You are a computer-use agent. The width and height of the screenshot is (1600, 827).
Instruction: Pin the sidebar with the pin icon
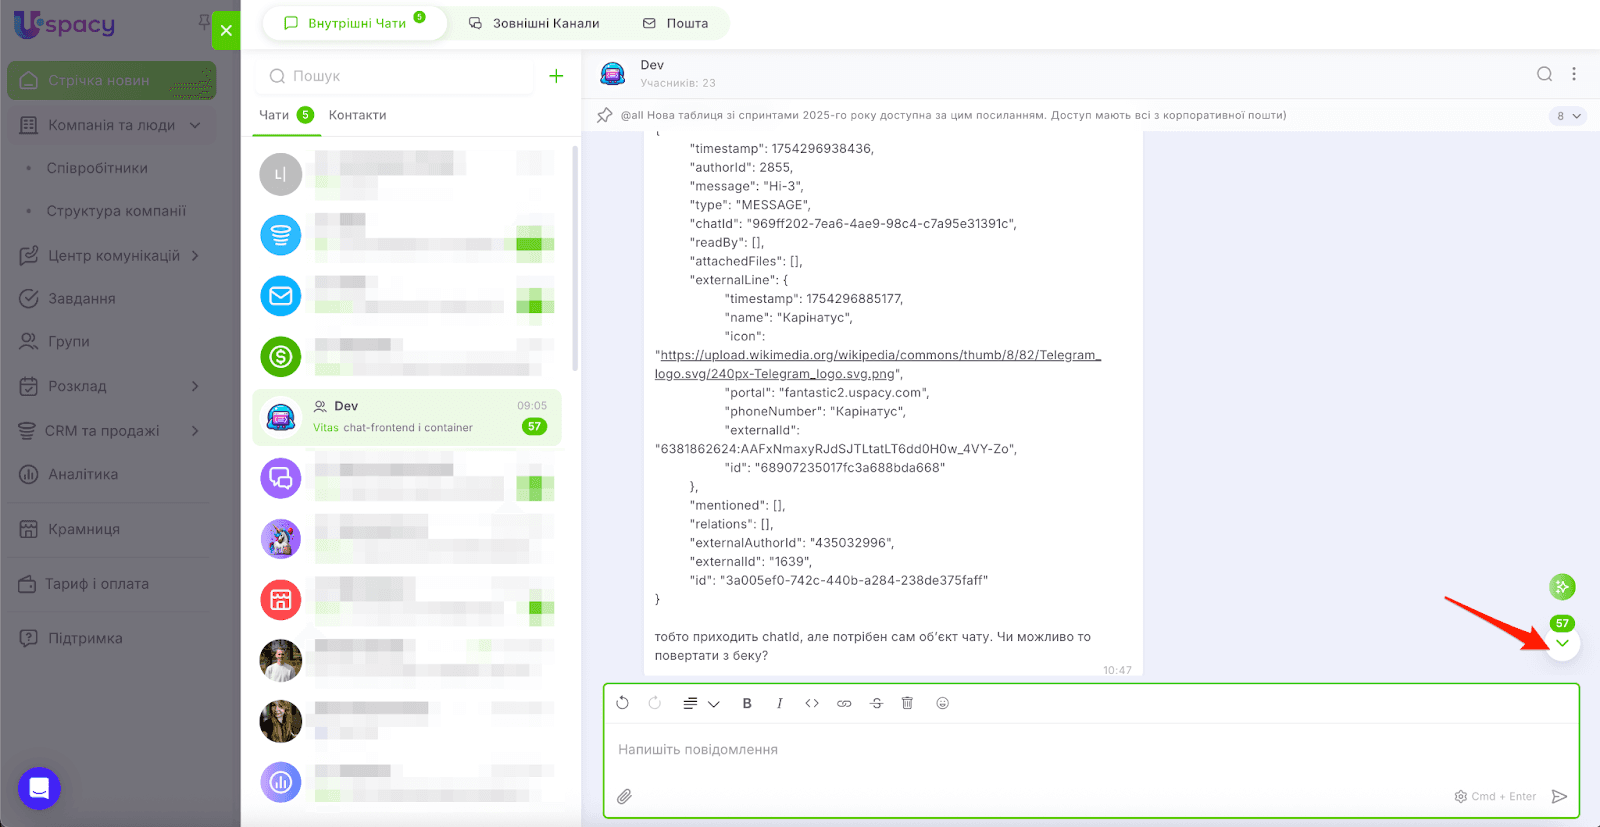204,21
